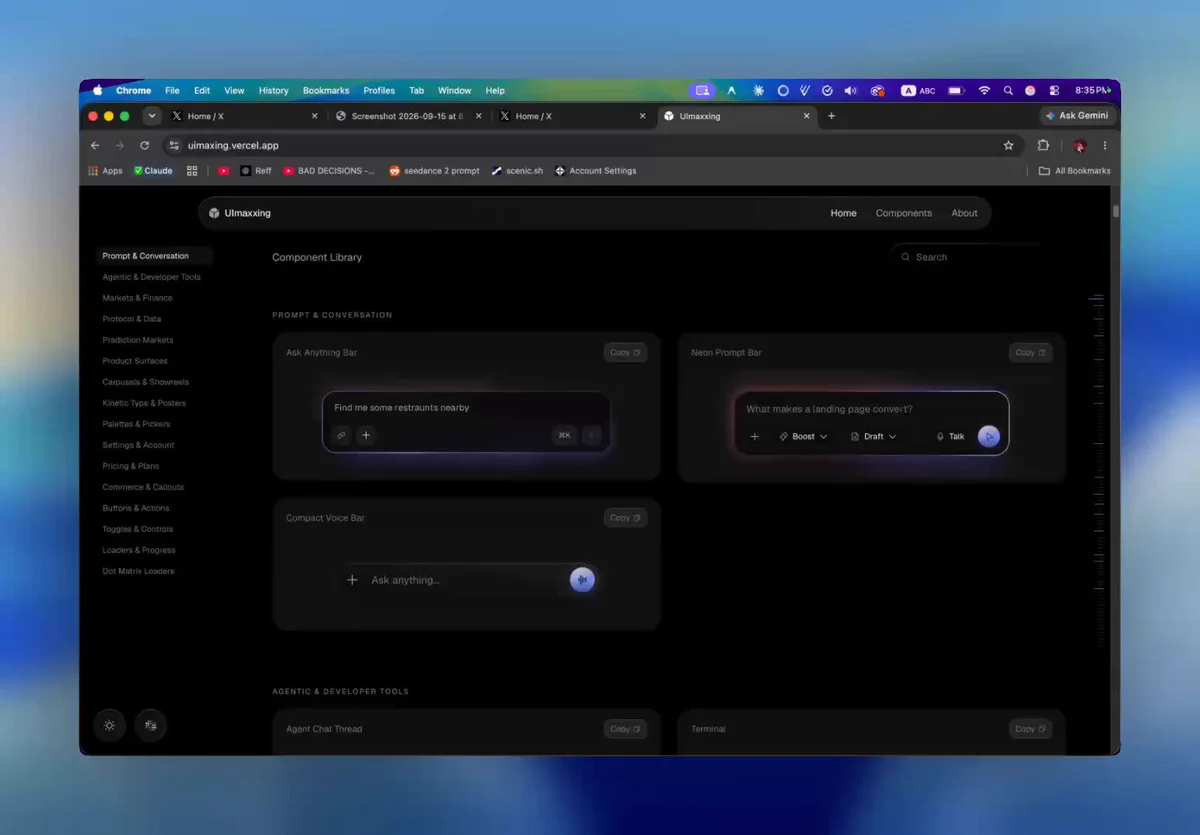The width and height of the screenshot is (1200, 835).
Task: Copy the Ask Anything Bar component
Action: [x=625, y=352]
